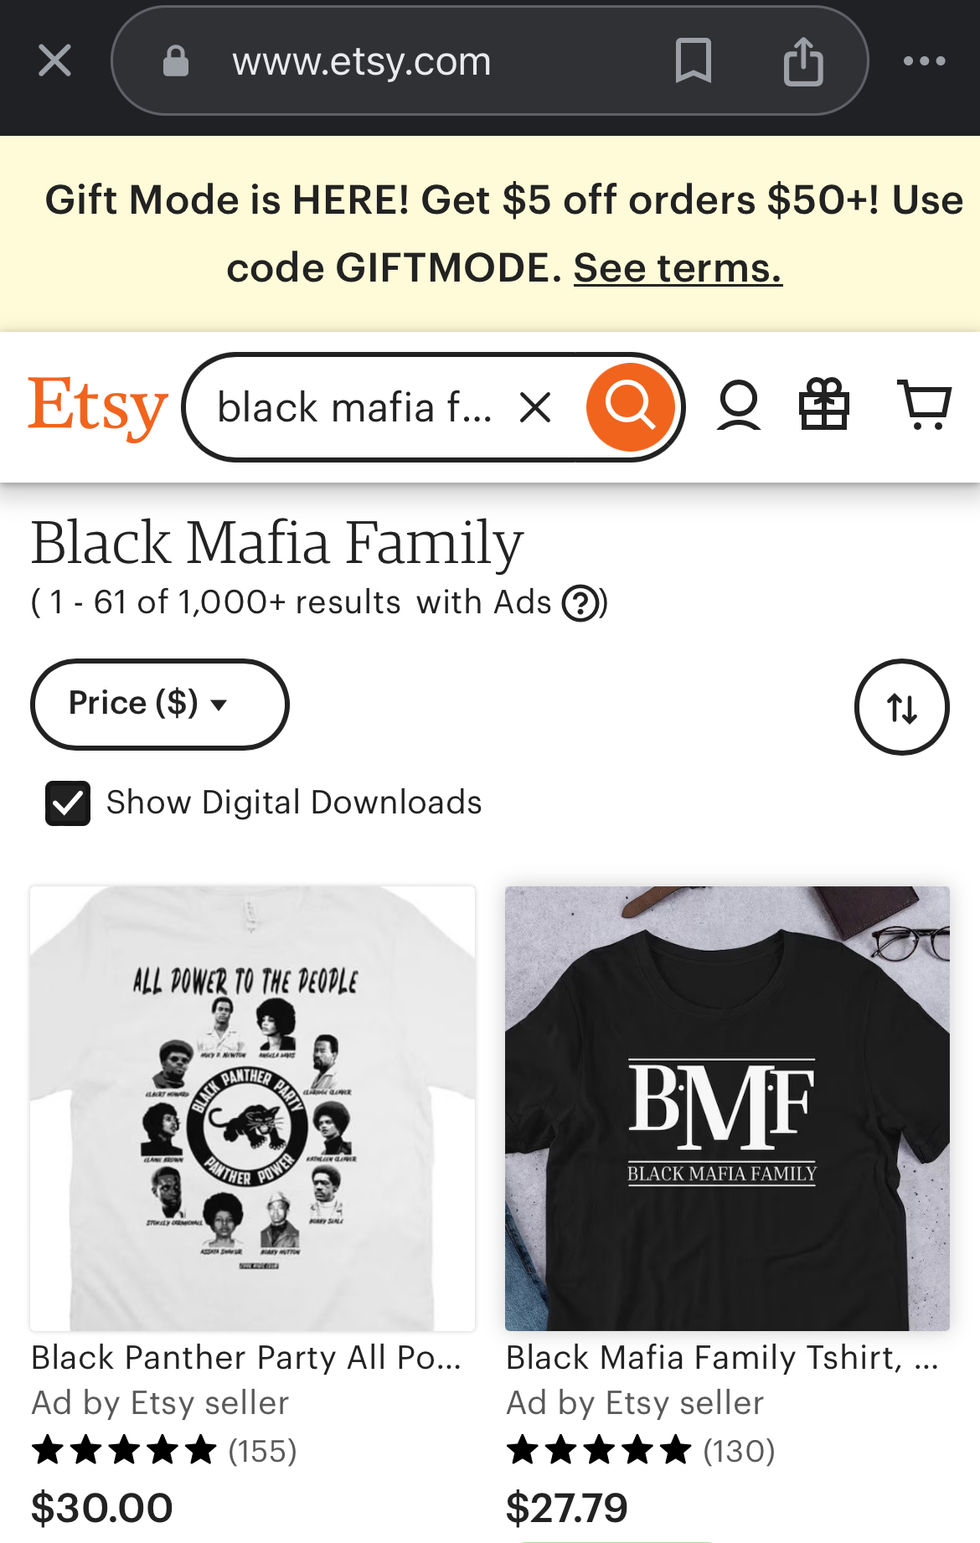
Task: Click the orange search magnifier button
Action: click(x=631, y=407)
